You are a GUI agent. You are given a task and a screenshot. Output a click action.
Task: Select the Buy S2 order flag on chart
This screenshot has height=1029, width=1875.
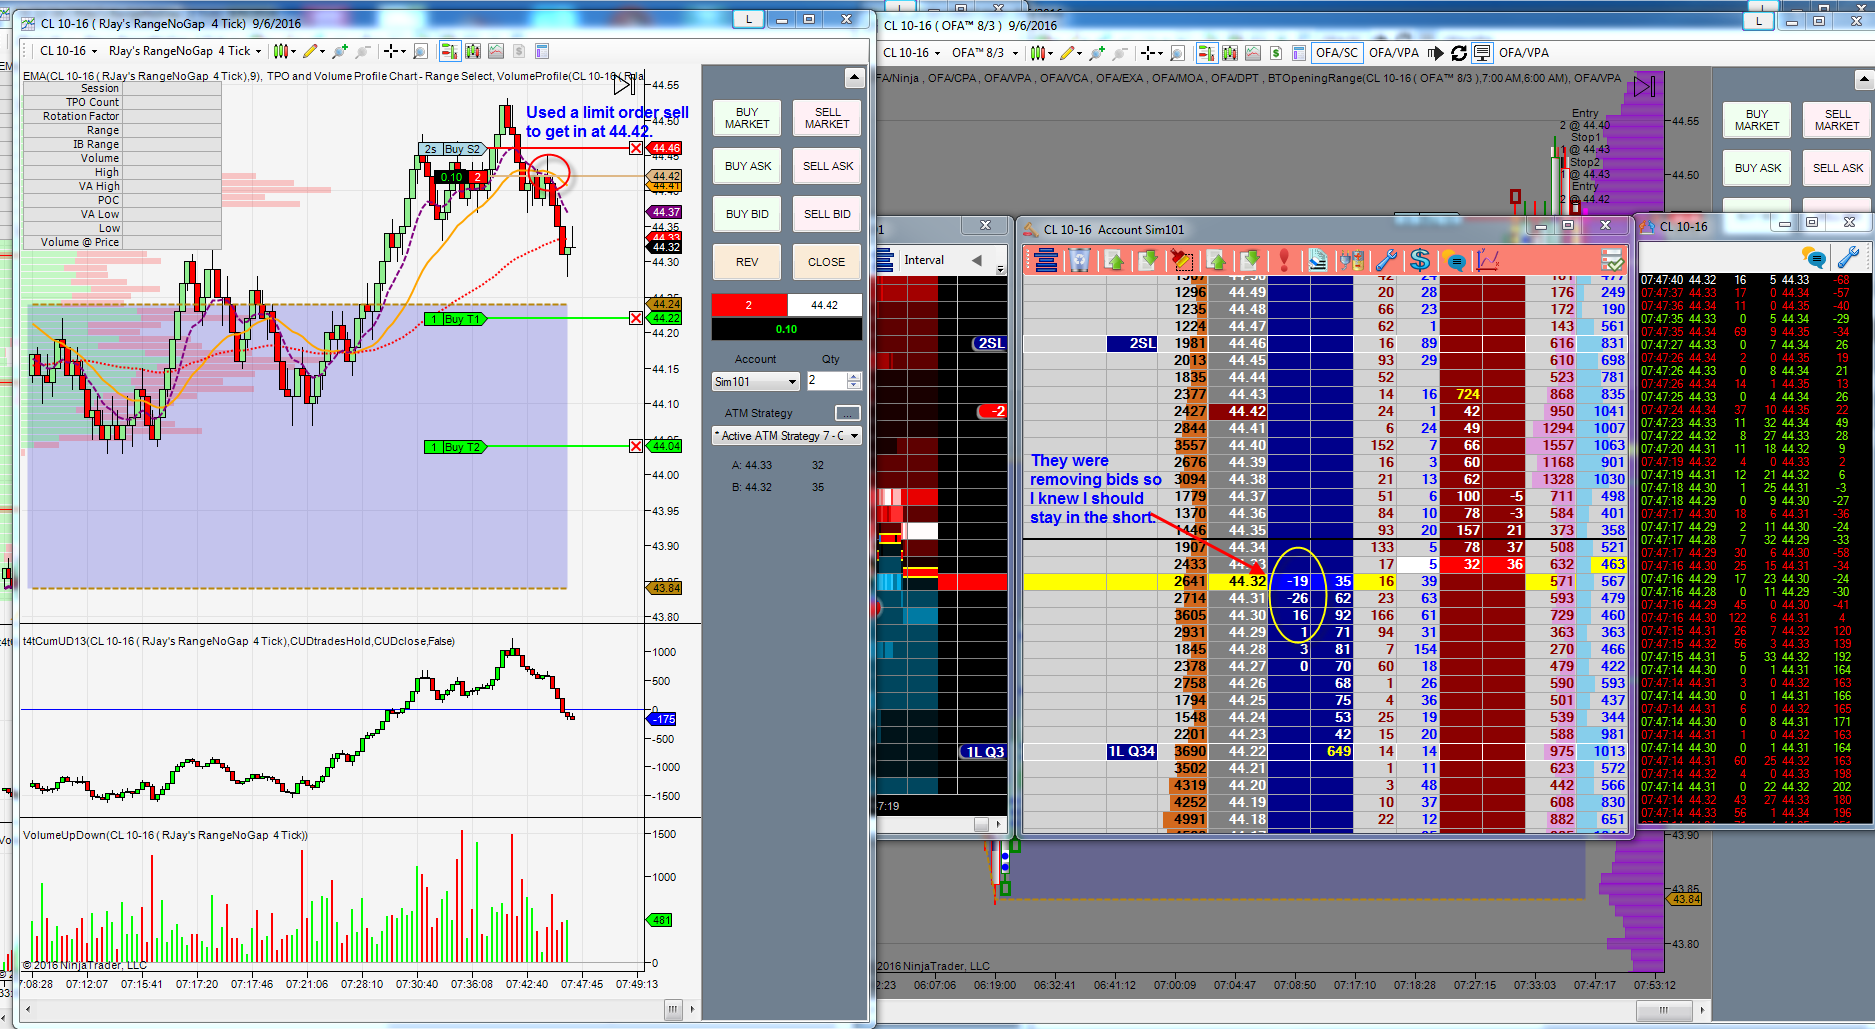(x=452, y=149)
